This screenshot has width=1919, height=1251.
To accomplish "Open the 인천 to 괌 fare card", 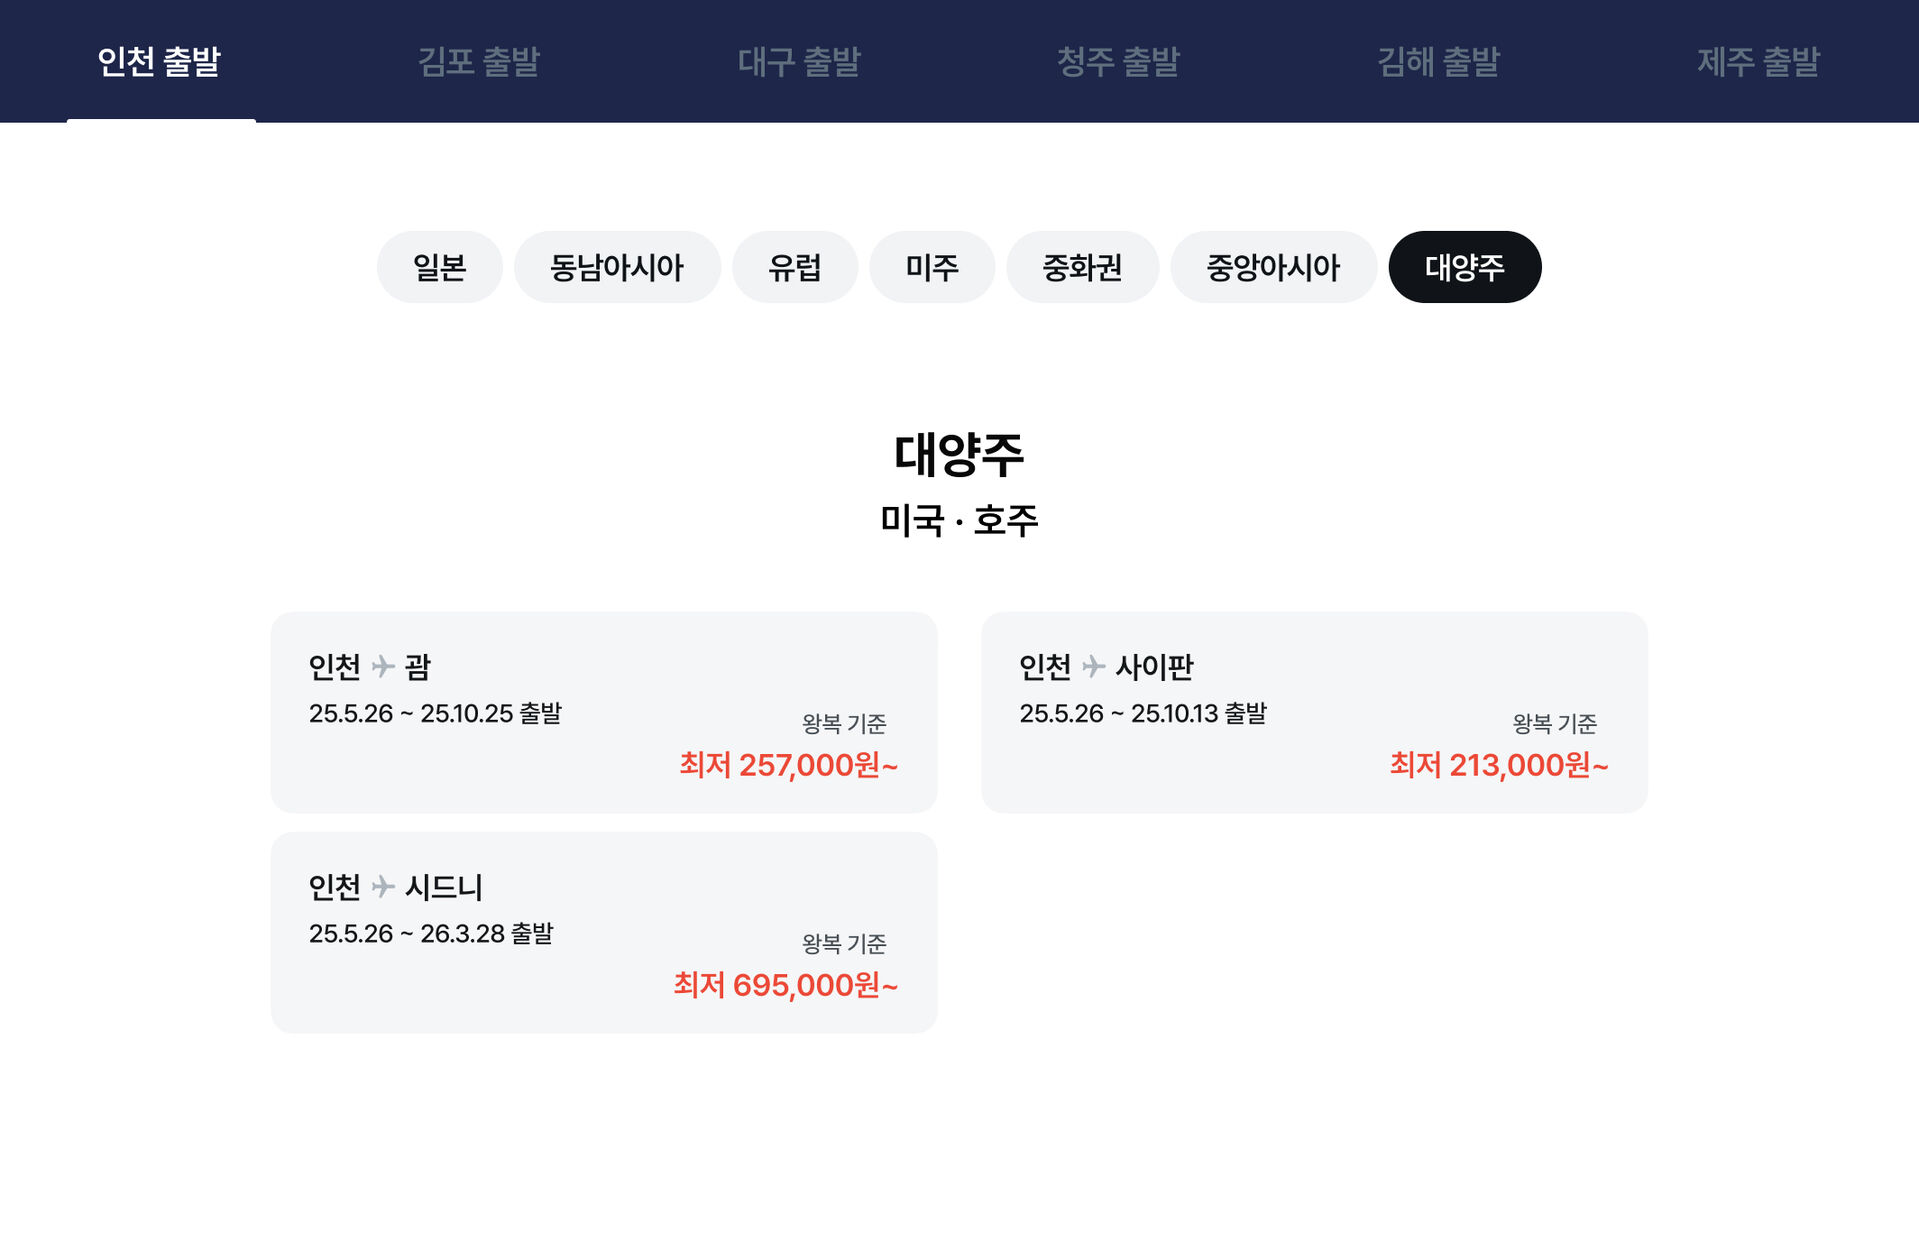I will [x=603, y=712].
